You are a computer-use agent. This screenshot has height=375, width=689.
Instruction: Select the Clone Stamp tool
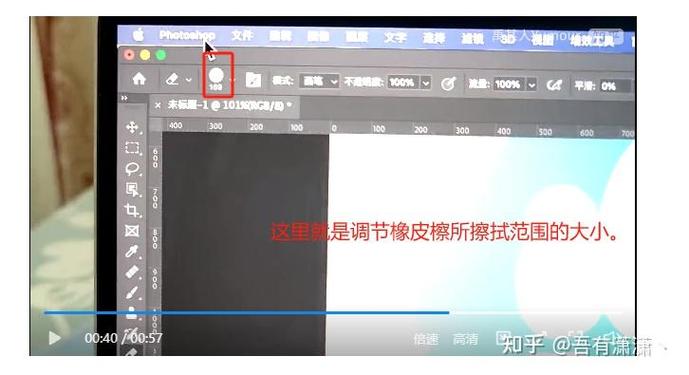coord(131,313)
